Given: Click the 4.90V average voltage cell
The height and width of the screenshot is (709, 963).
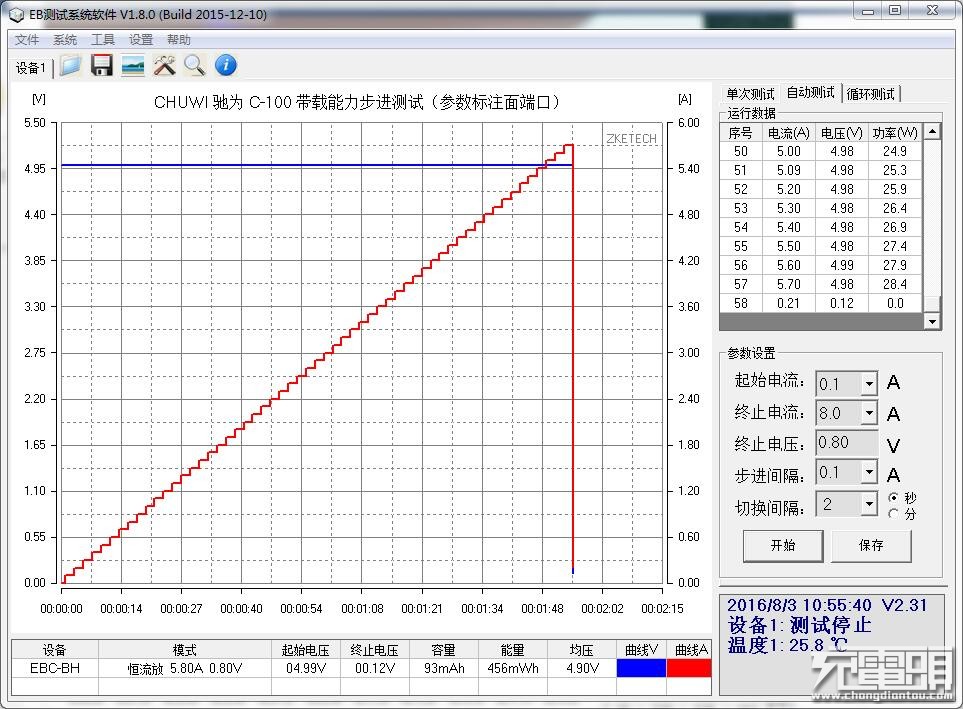Looking at the screenshot, I should 582,668.
